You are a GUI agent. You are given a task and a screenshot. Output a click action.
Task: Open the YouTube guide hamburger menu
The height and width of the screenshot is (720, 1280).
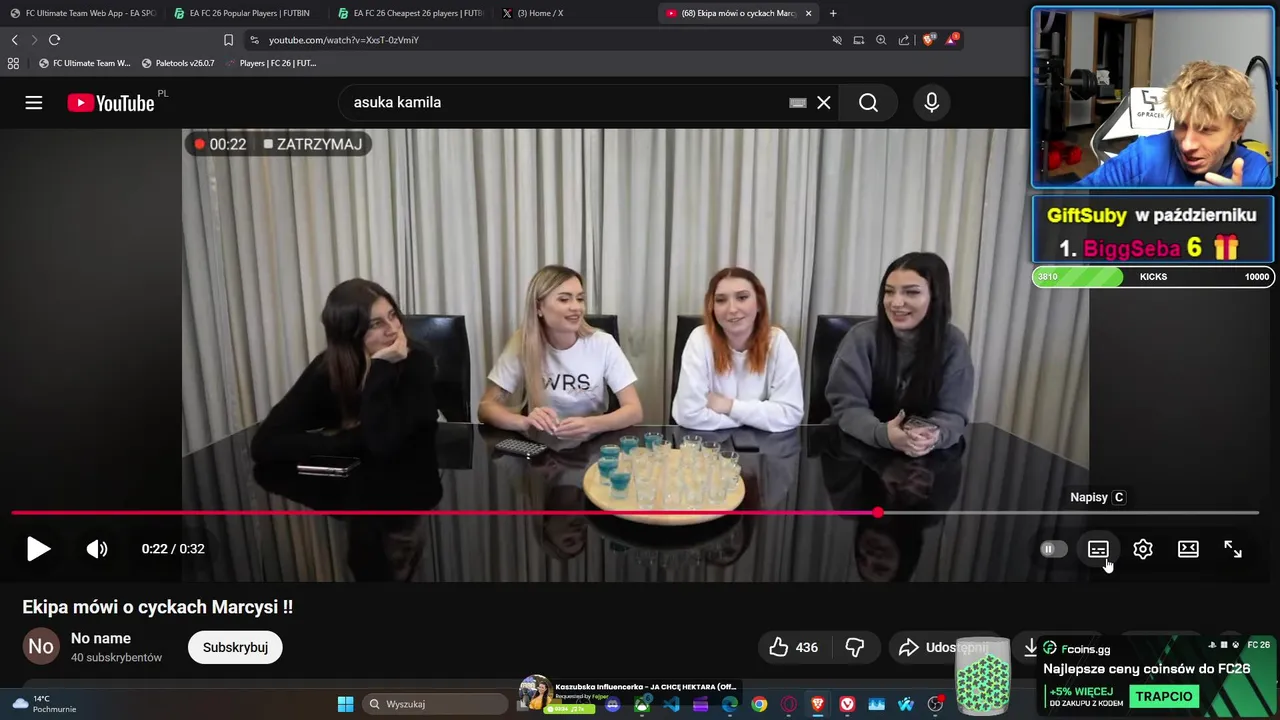pos(34,102)
